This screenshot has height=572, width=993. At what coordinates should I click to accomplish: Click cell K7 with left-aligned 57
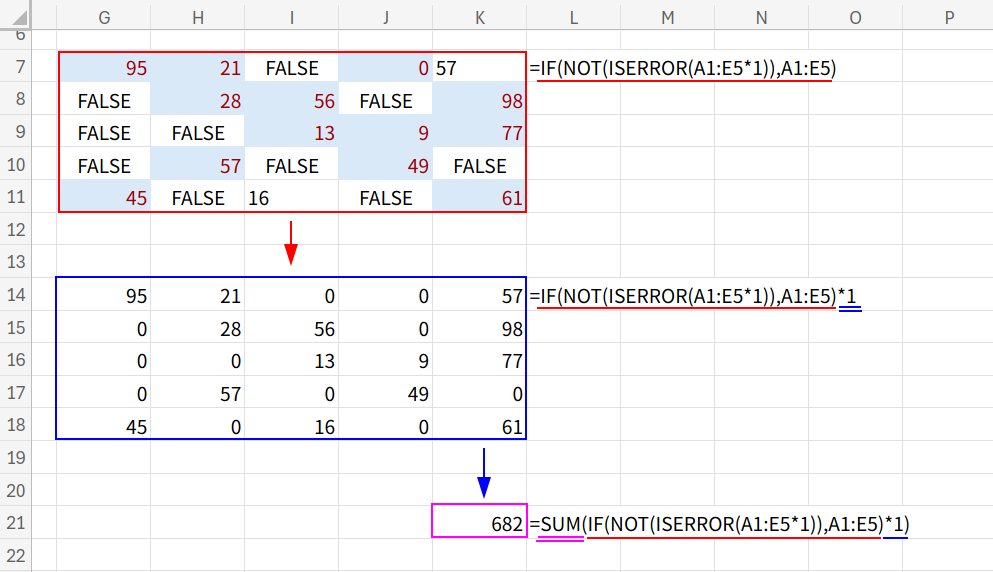click(480, 68)
